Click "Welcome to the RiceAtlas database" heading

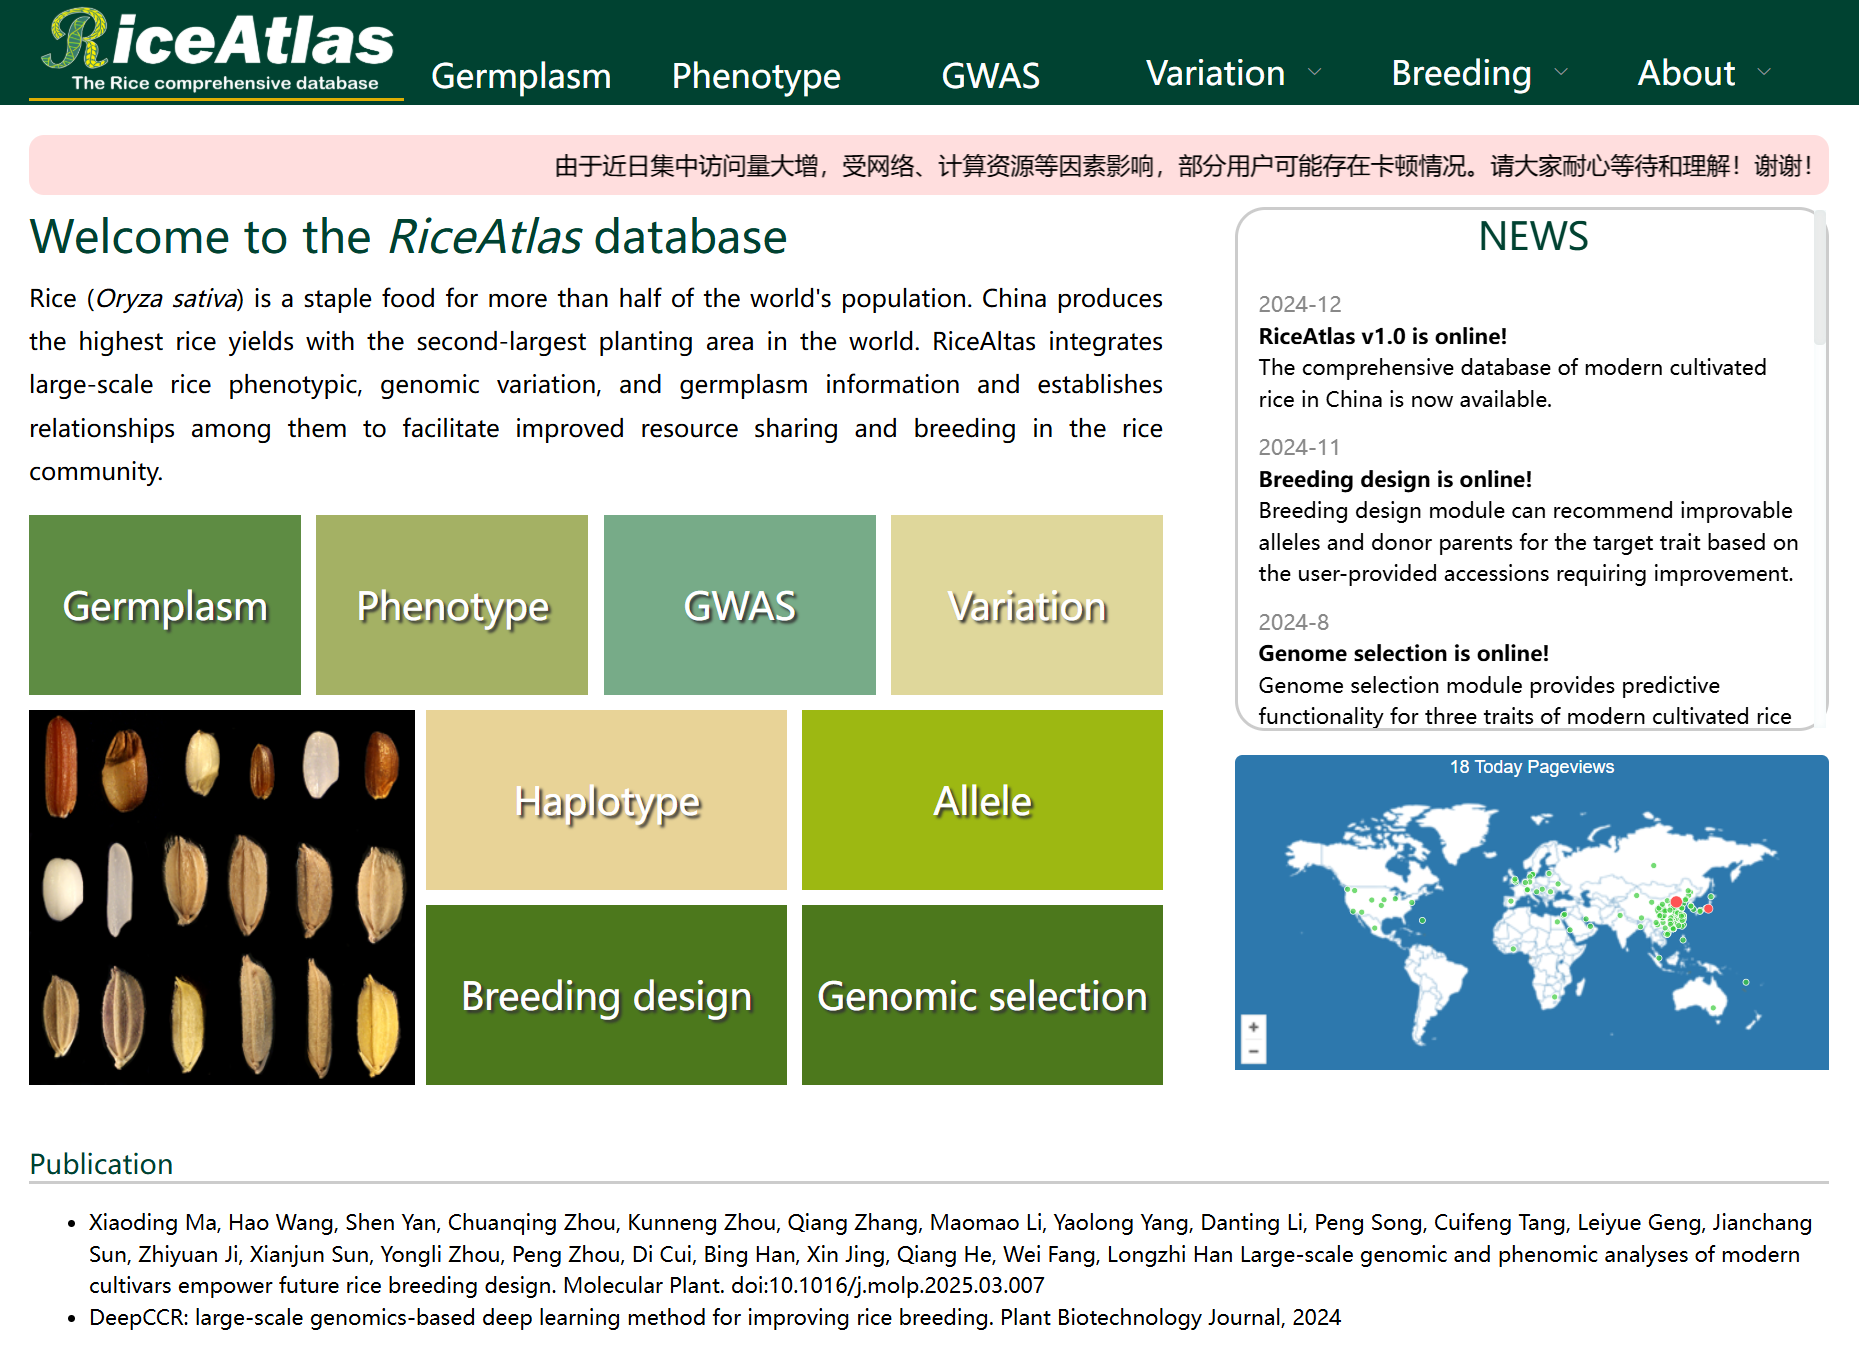[x=408, y=237]
